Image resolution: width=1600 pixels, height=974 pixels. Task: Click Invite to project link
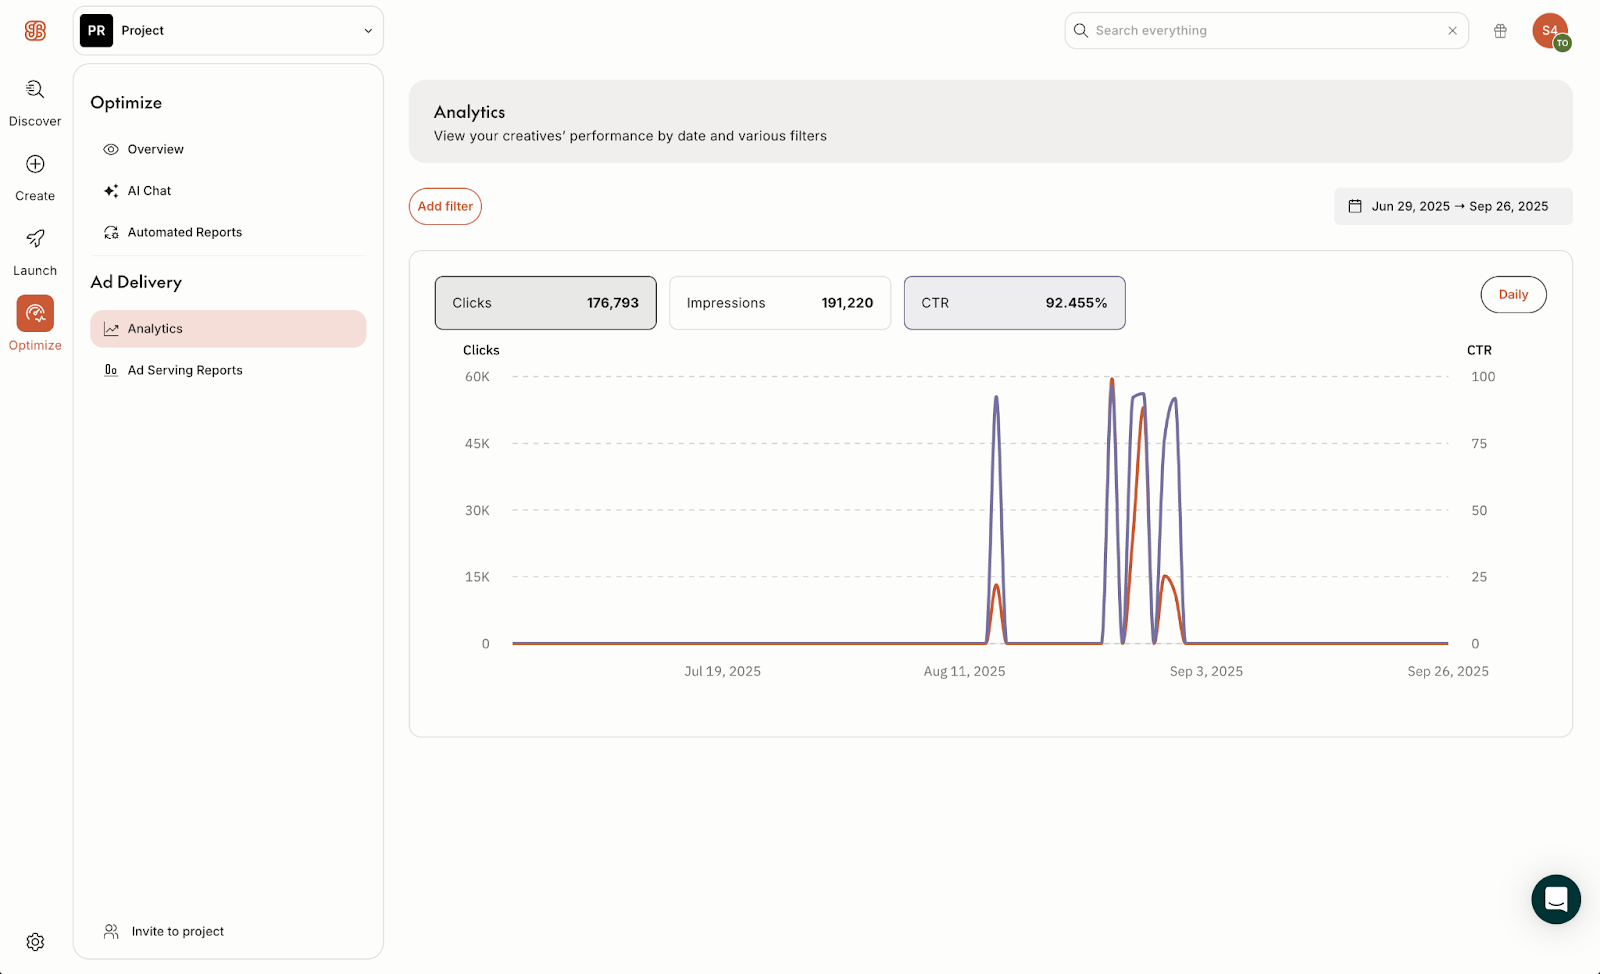coord(177,931)
